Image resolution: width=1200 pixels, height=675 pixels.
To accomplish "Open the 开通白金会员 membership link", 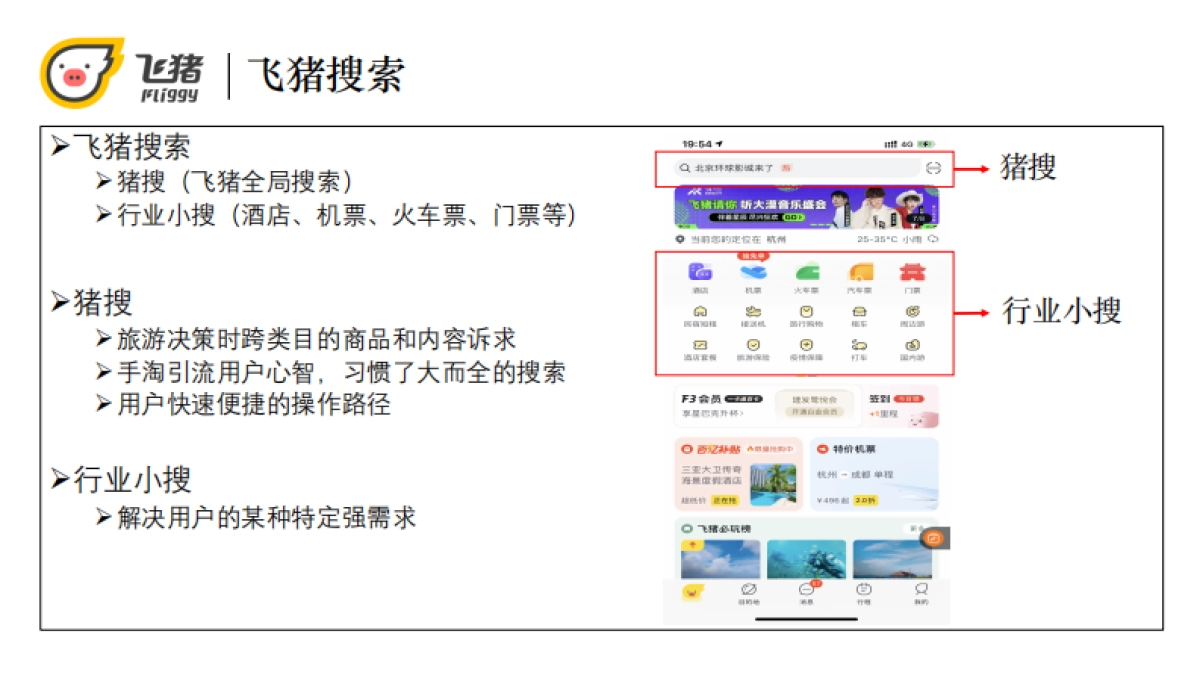I will coord(814,414).
